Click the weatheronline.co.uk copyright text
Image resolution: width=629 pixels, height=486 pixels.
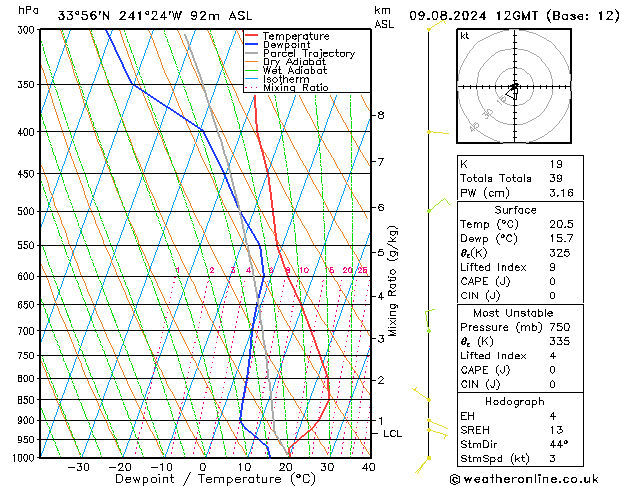tap(524, 479)
